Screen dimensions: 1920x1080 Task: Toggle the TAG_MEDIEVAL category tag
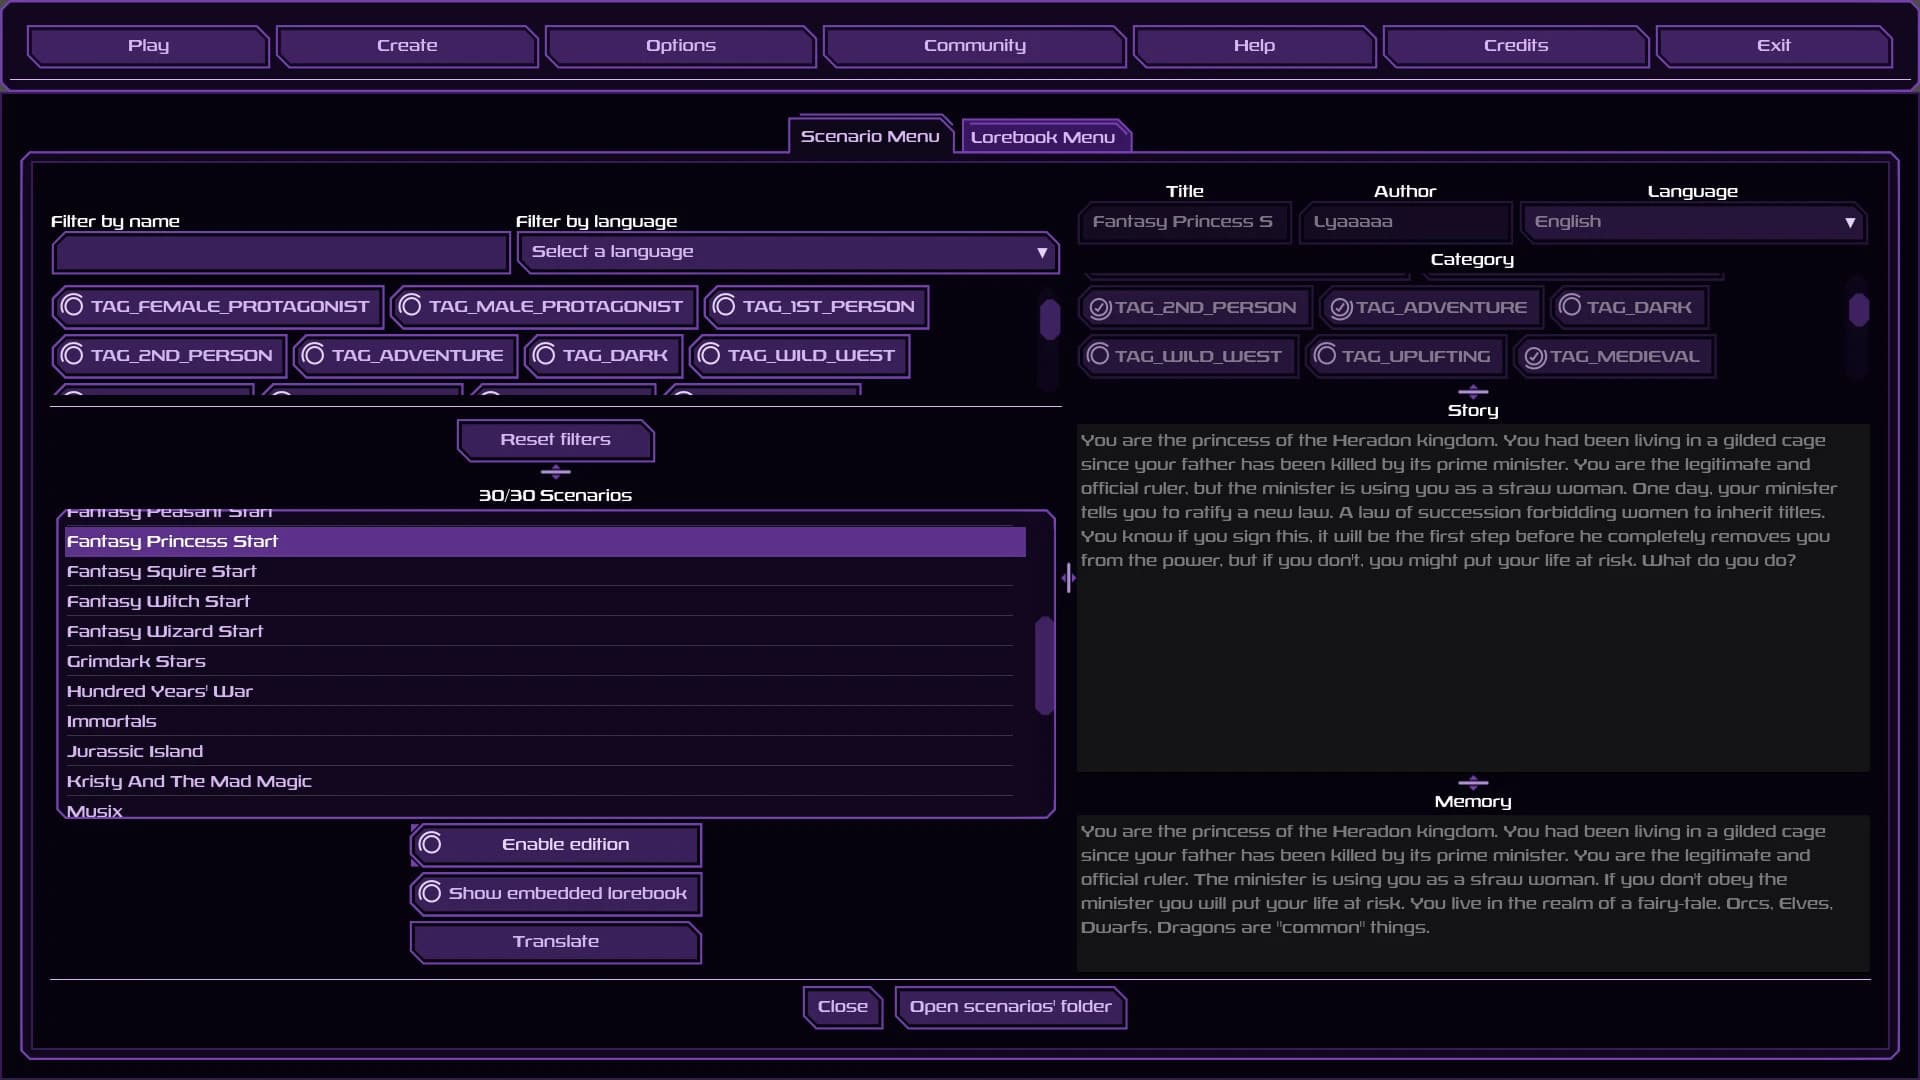(x=1614, y=356)
